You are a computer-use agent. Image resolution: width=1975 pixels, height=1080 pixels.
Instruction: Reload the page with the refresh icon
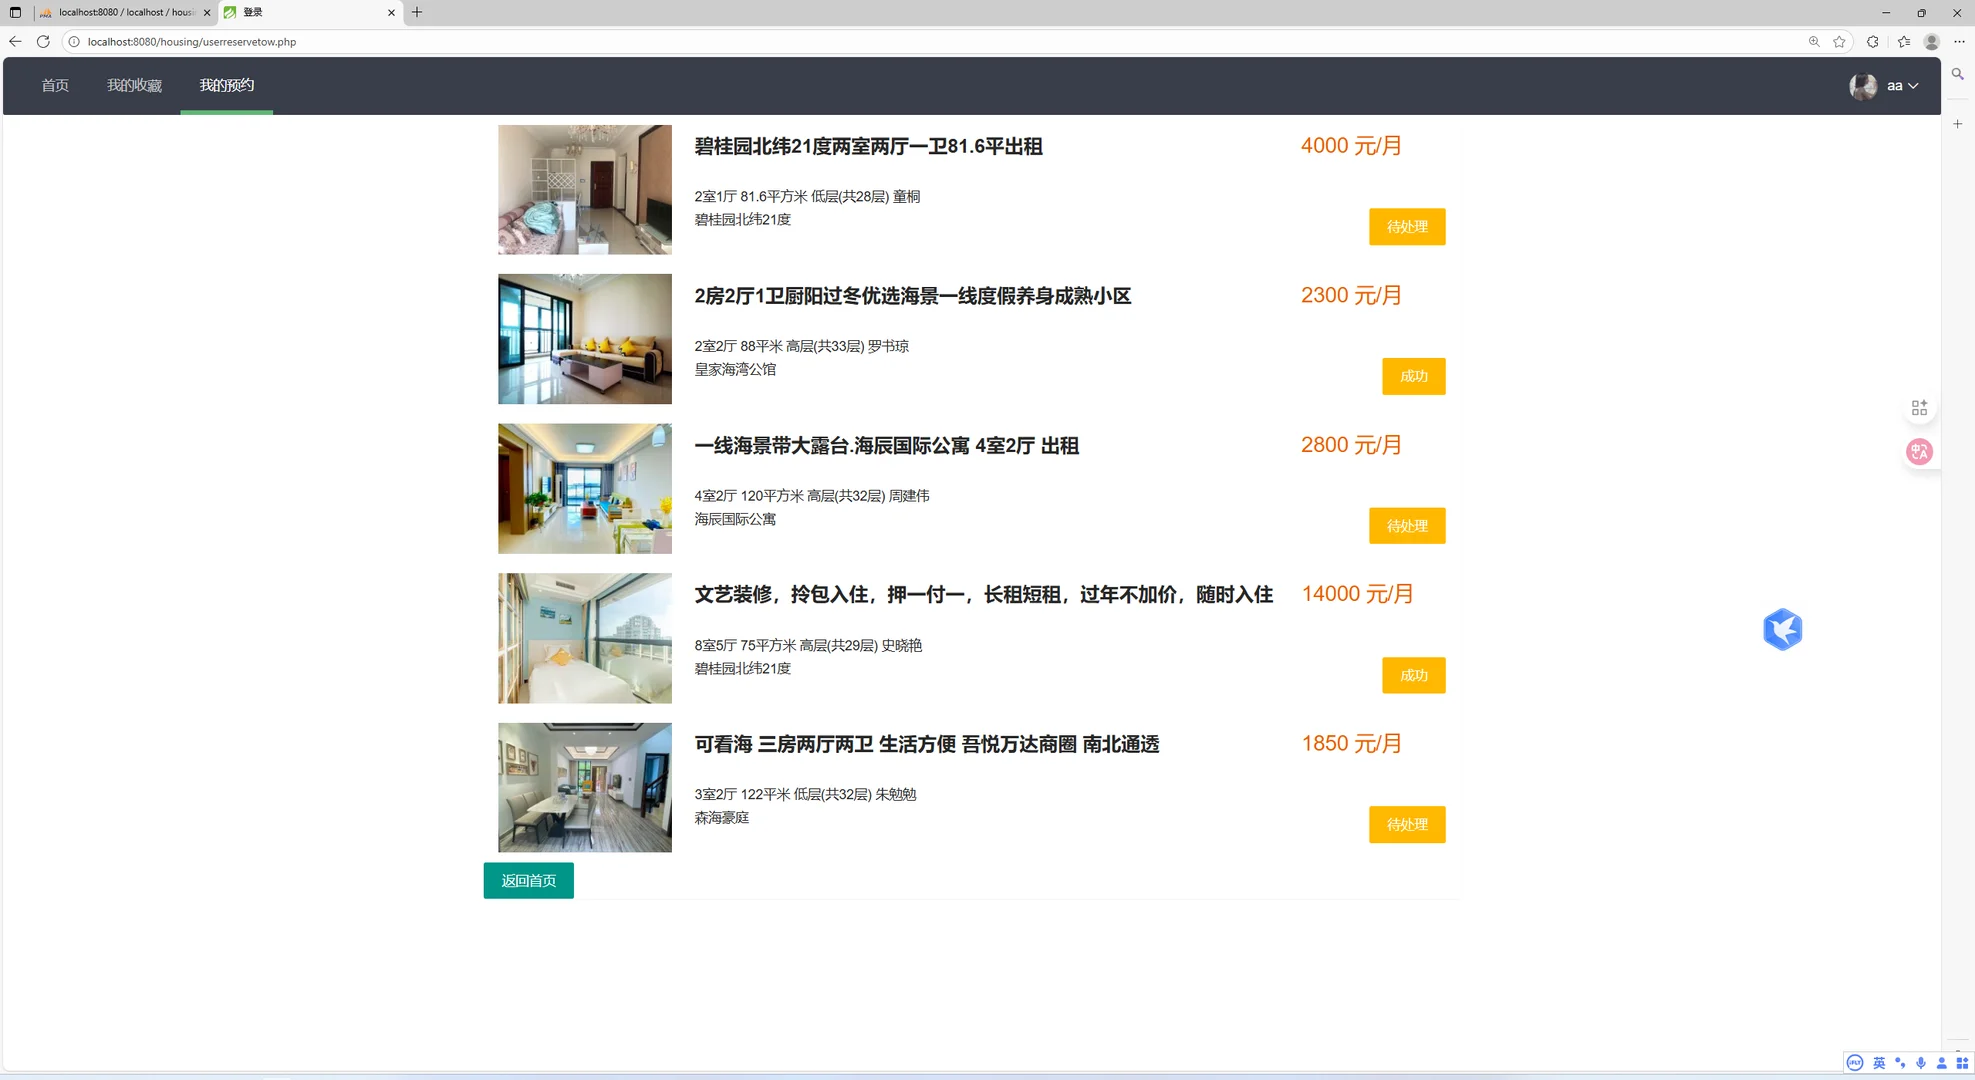[43, 42]
